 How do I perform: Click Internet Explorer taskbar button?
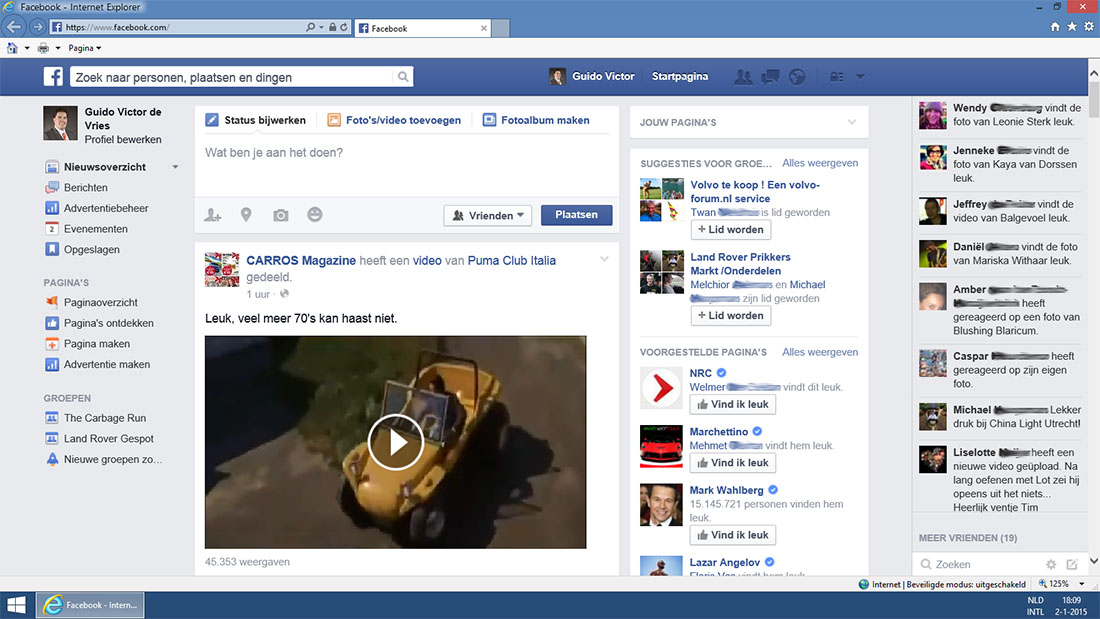pyautogui.click(x=90, y=605)
